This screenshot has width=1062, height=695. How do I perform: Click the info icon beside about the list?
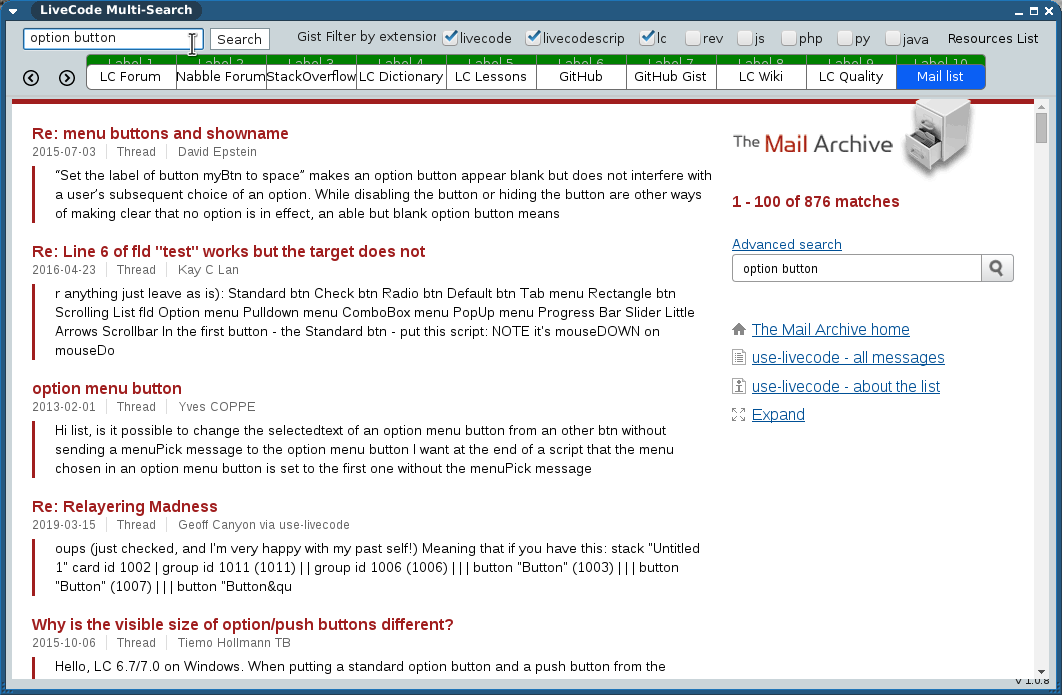[739, 386]
